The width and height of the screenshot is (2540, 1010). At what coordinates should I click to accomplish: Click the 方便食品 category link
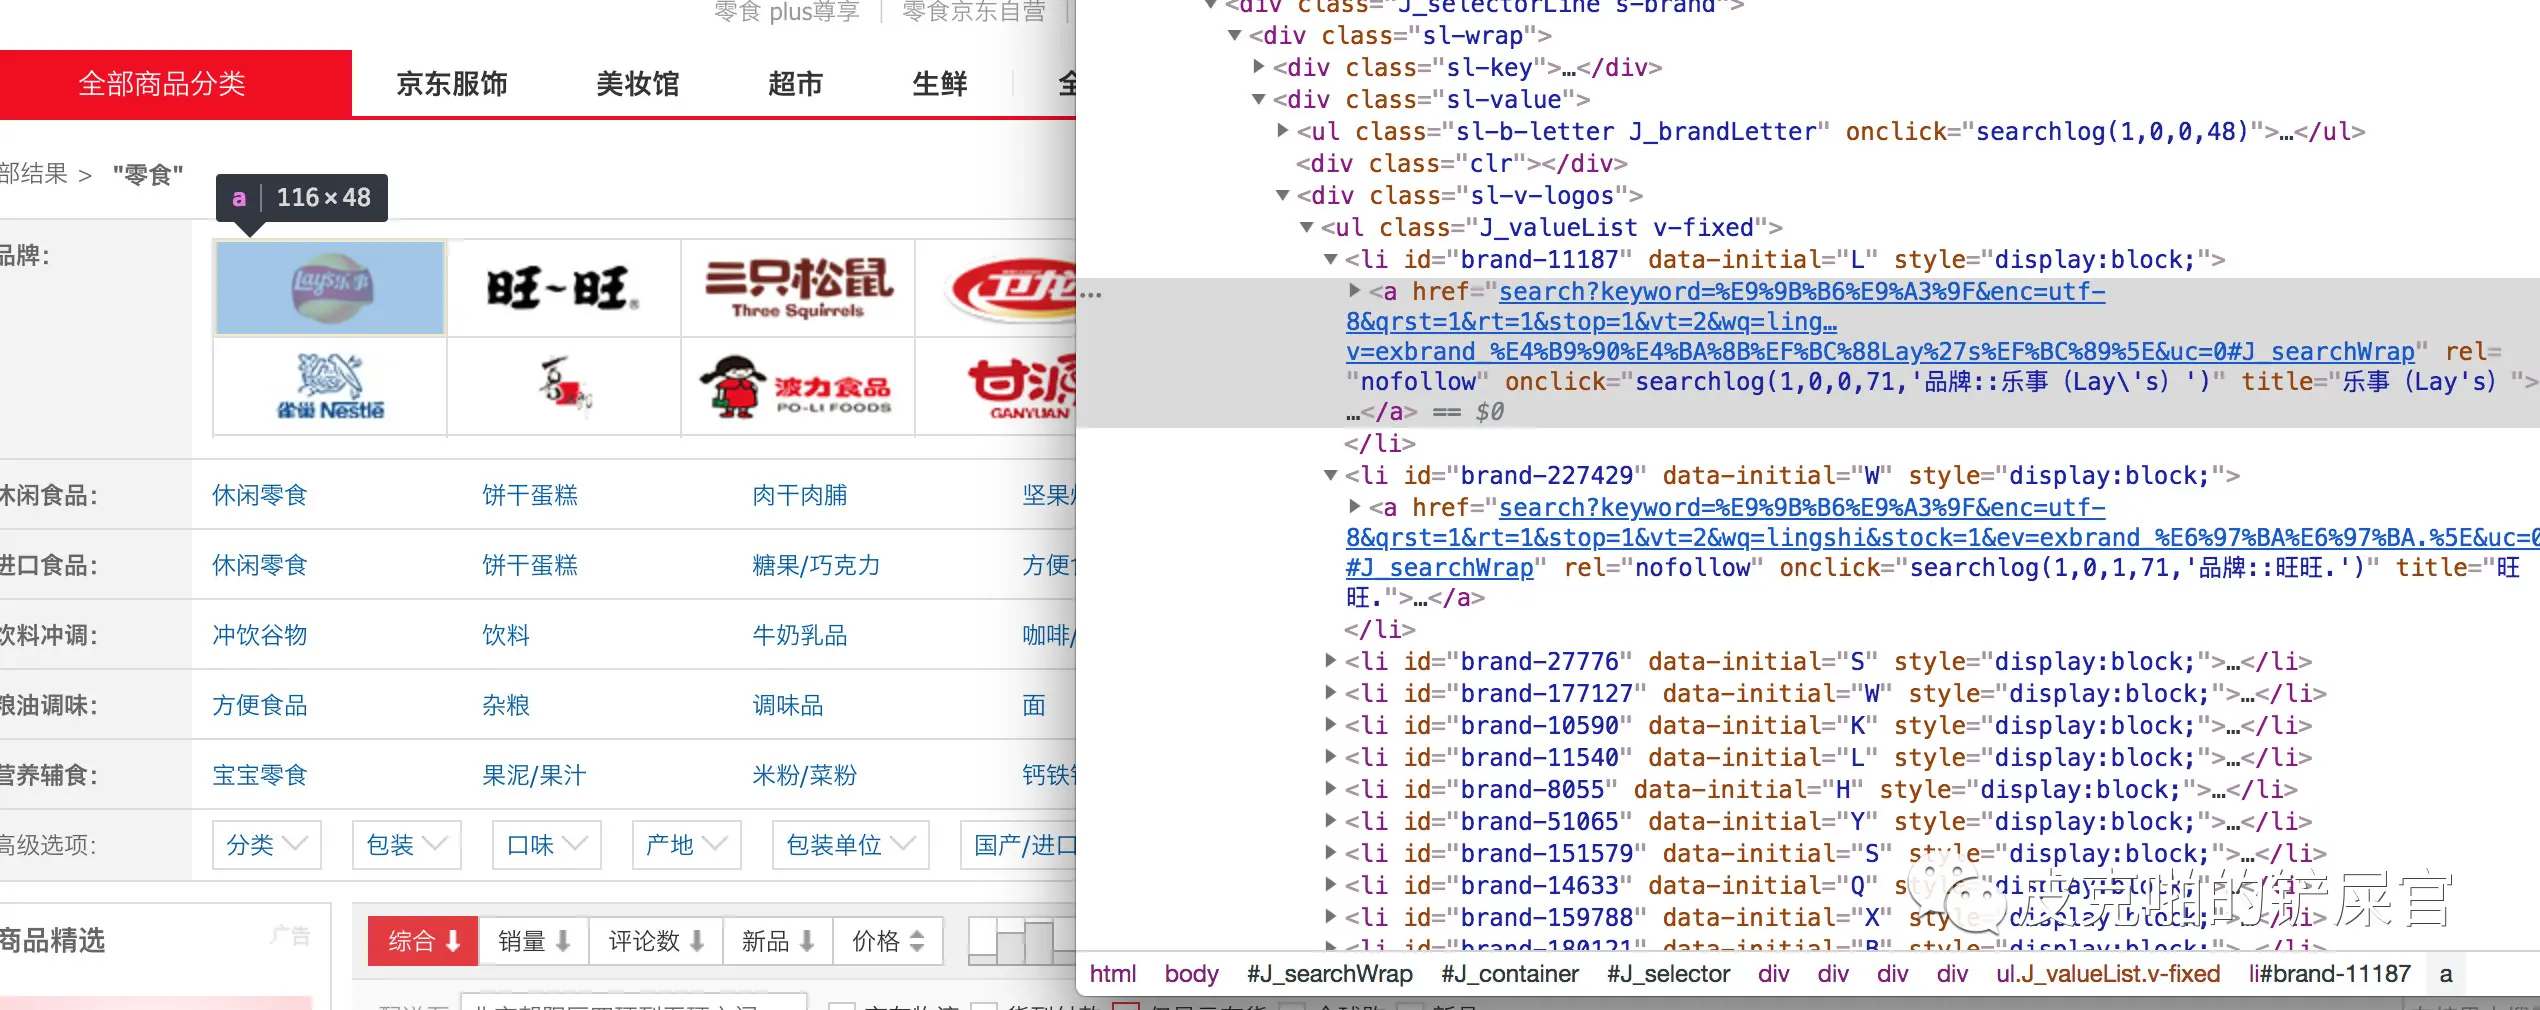tap(260, 705)
